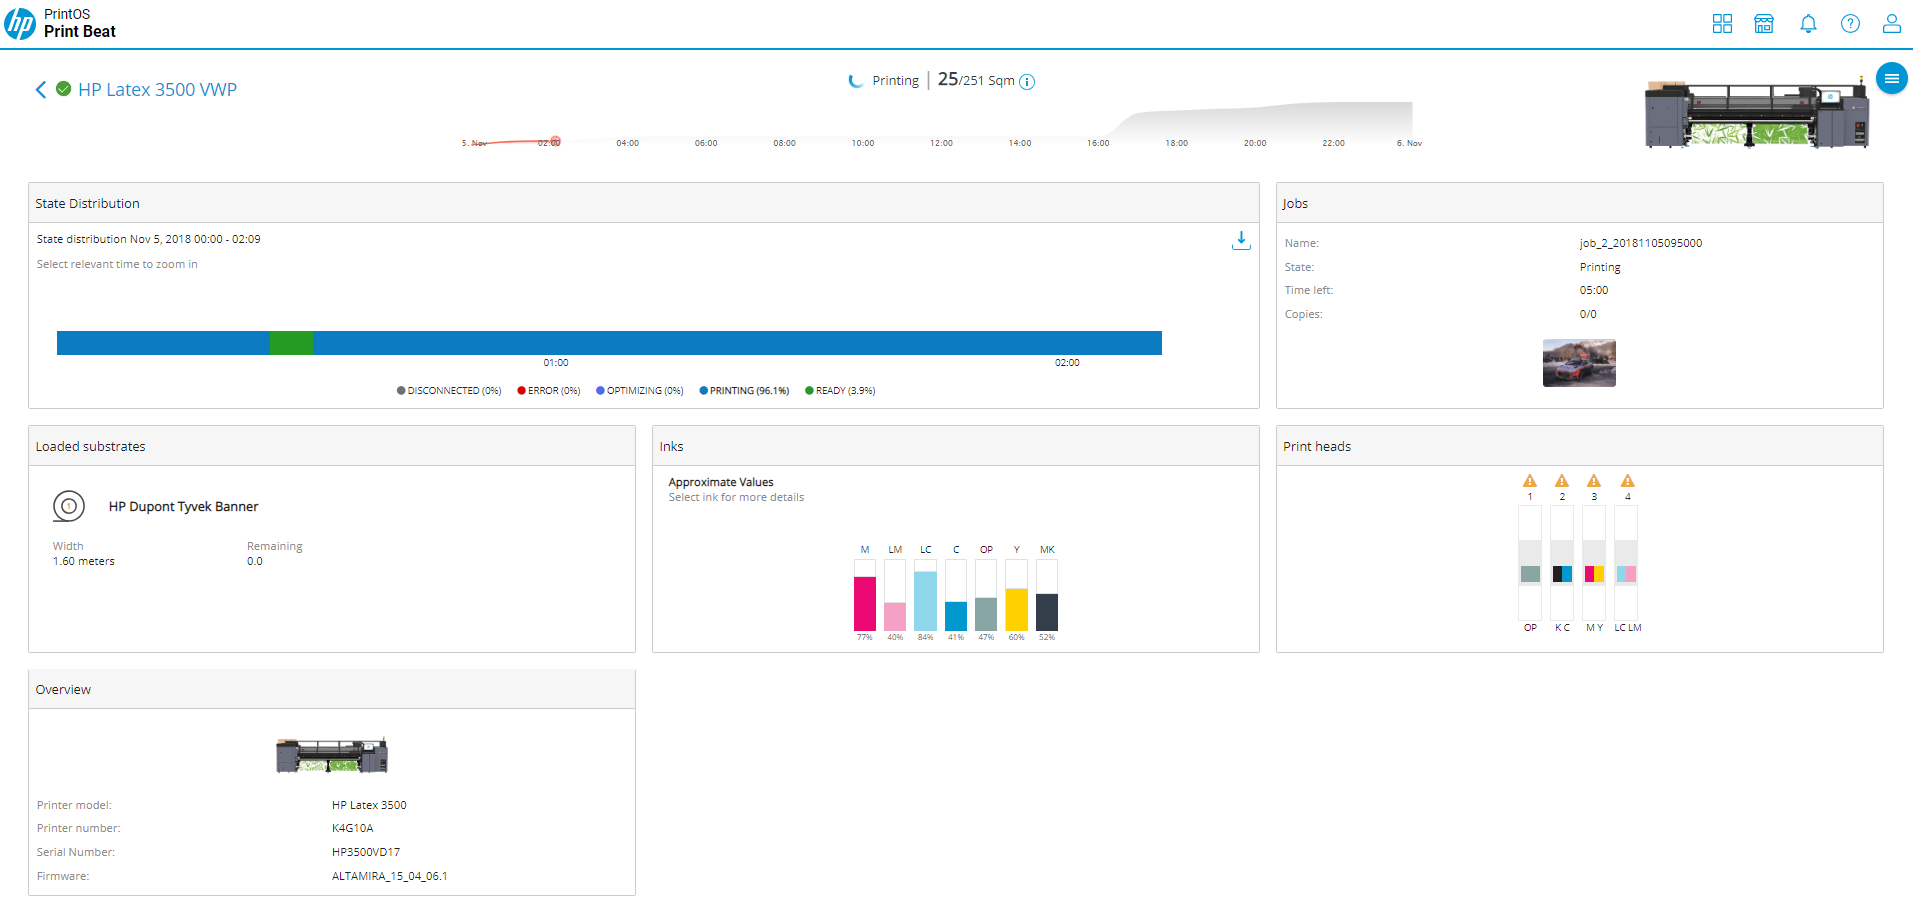Viewport: 1913px width, 902px height.
Task: Select the OP print head bar
Action: click(1530, 562)
